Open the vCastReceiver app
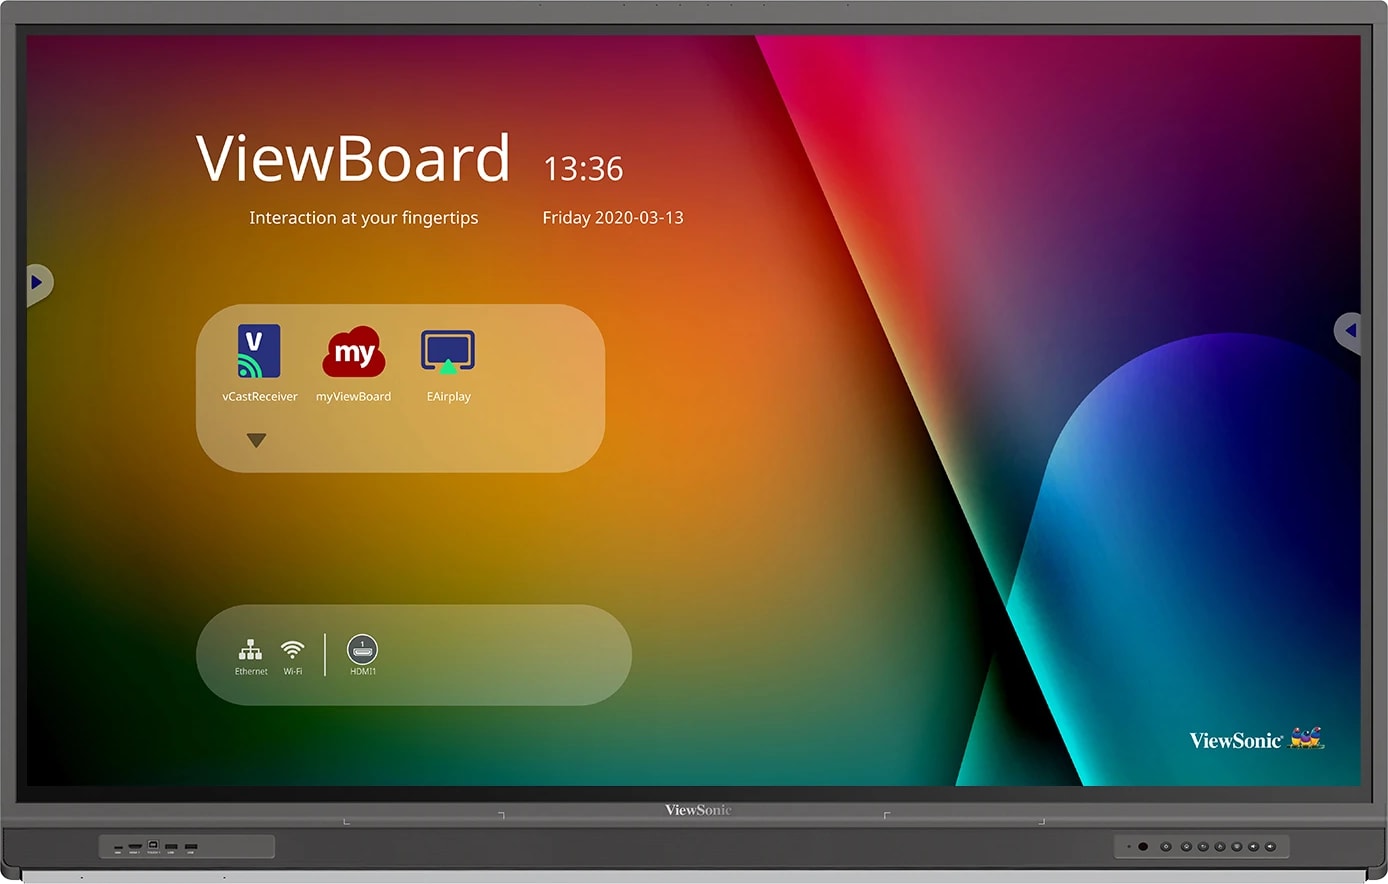The height and width of the screenshot is (884, 1388). (259, 352)
